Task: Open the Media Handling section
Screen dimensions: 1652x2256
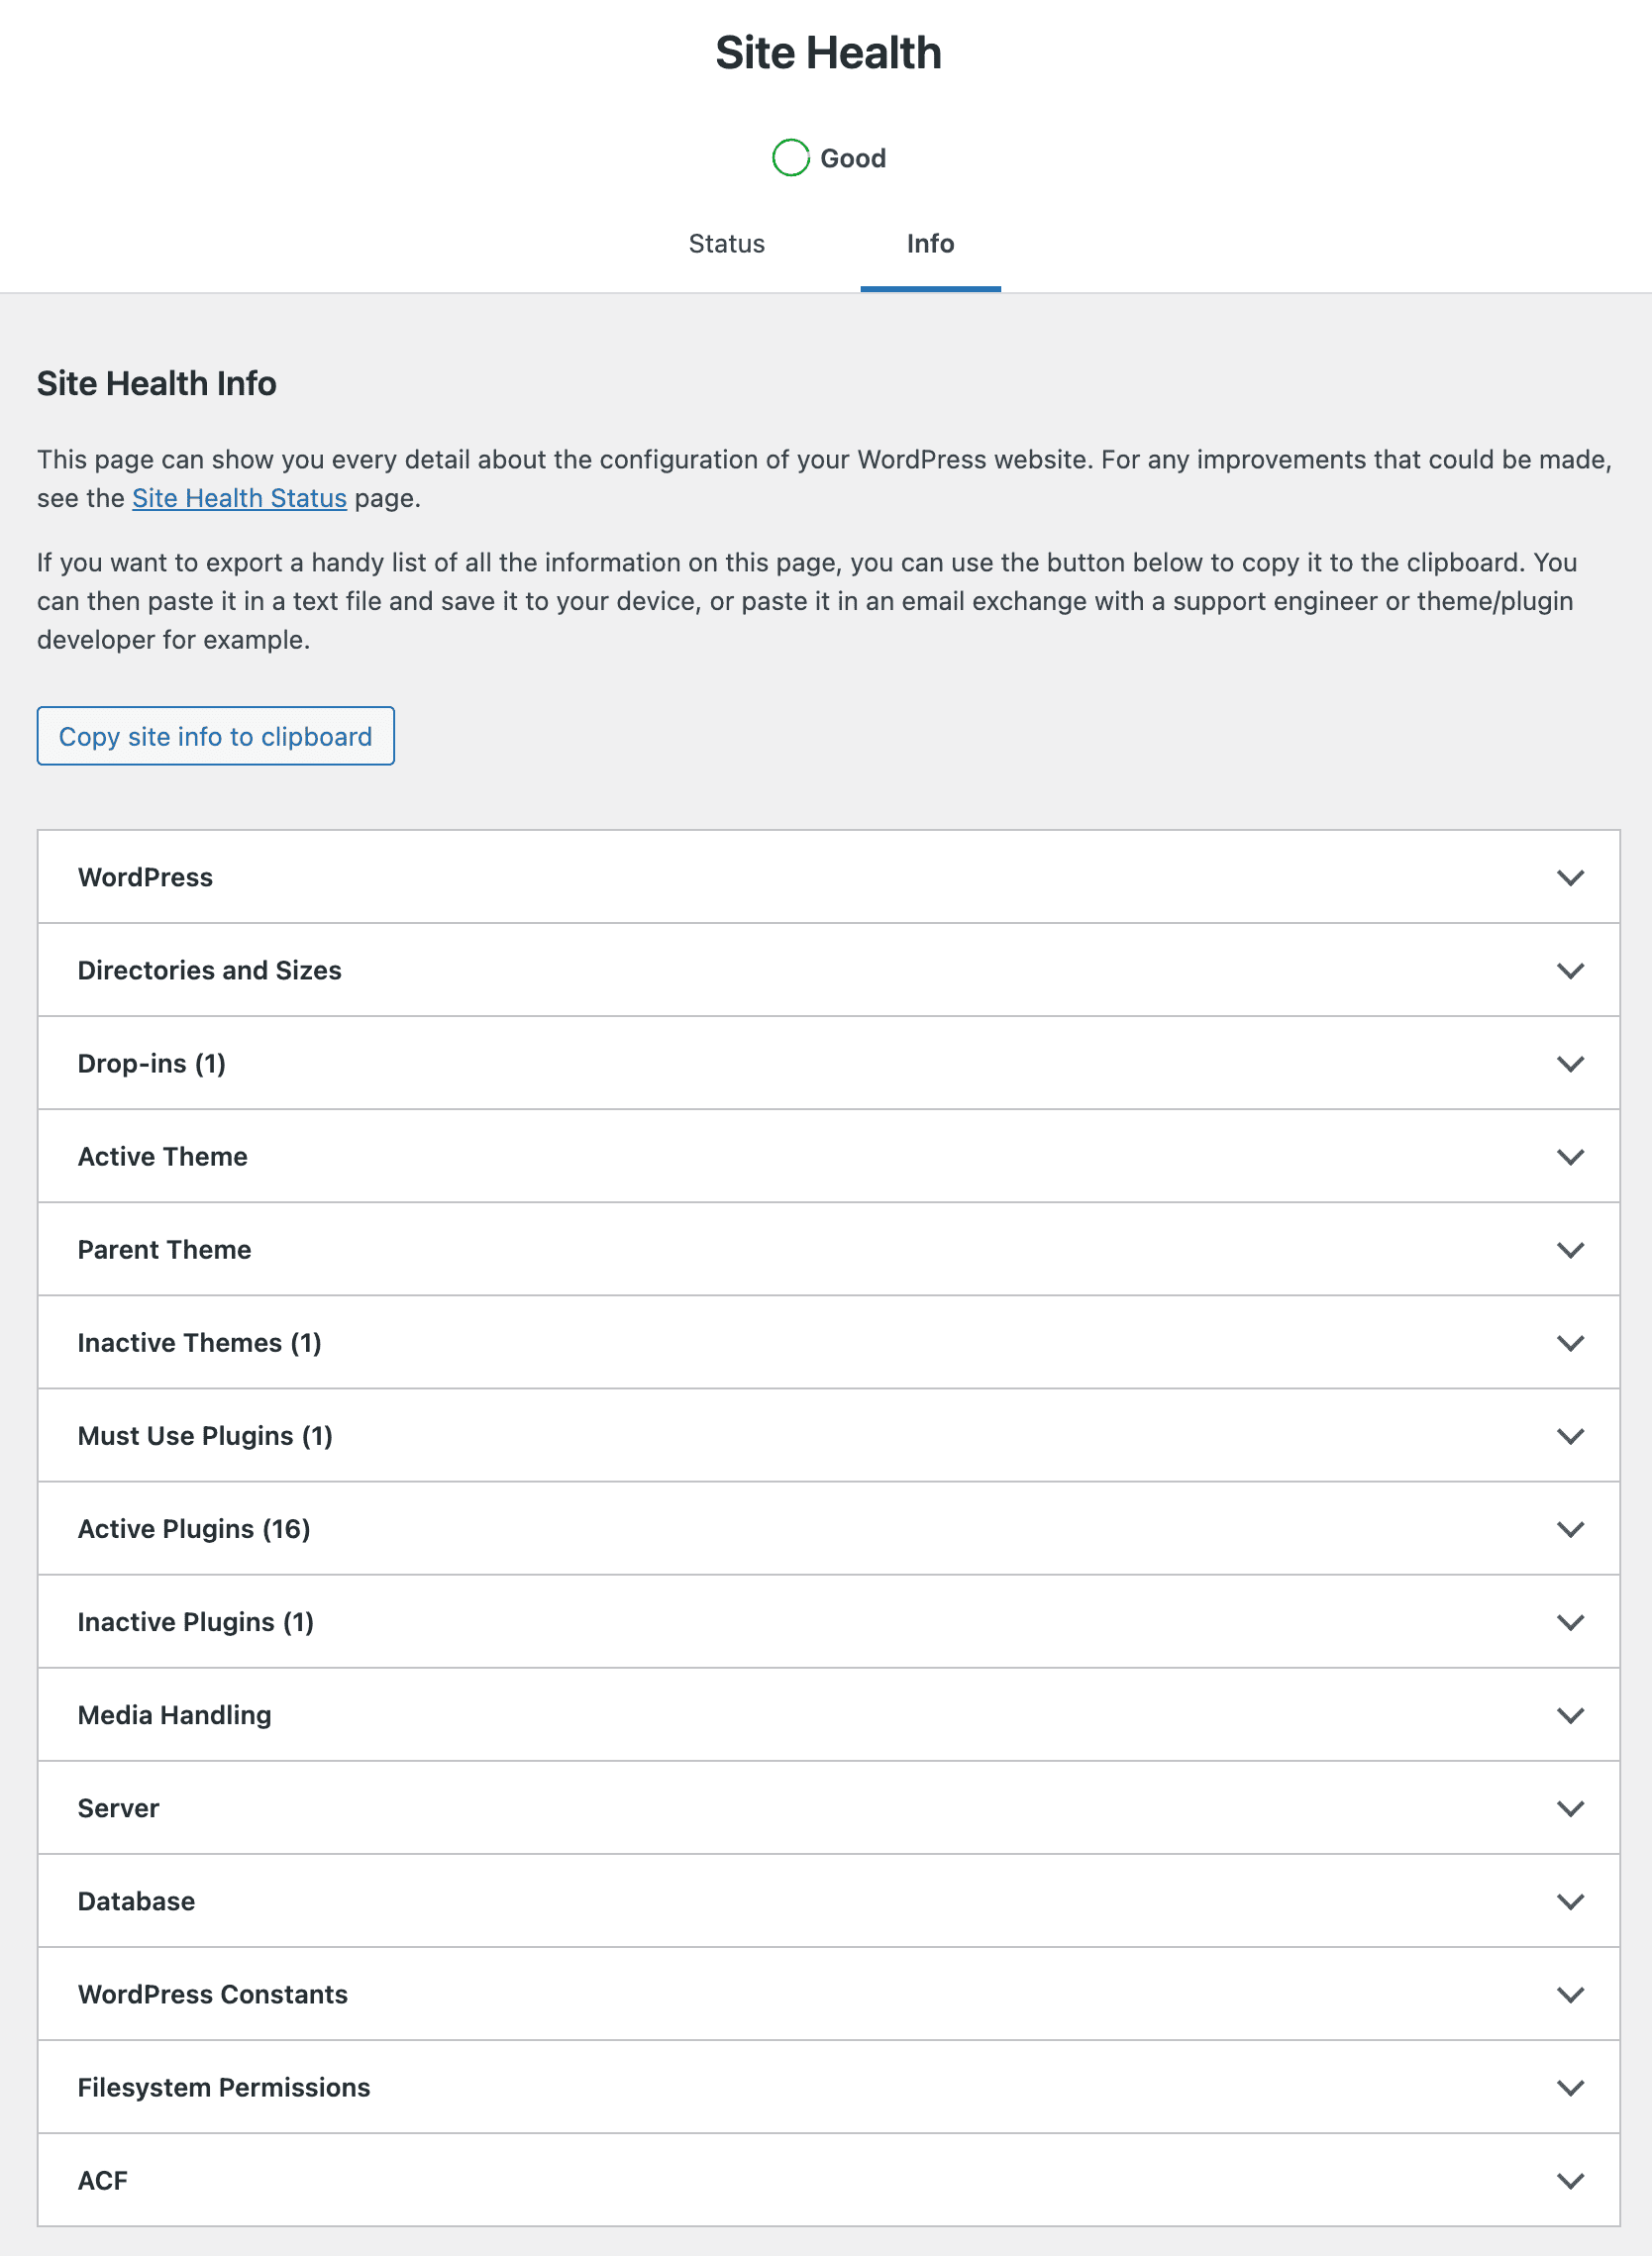Action: tap(826, 1714)
